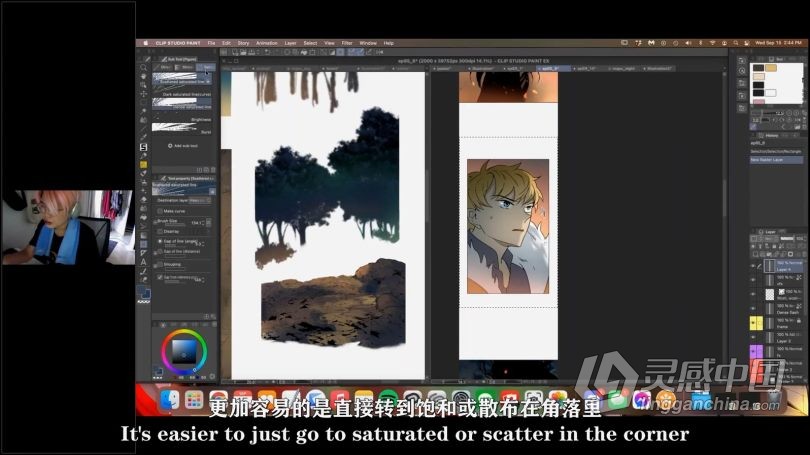Adjust the Brush Size slider
The width and height of the screenshot is (810, 455).
coord(175,225)
